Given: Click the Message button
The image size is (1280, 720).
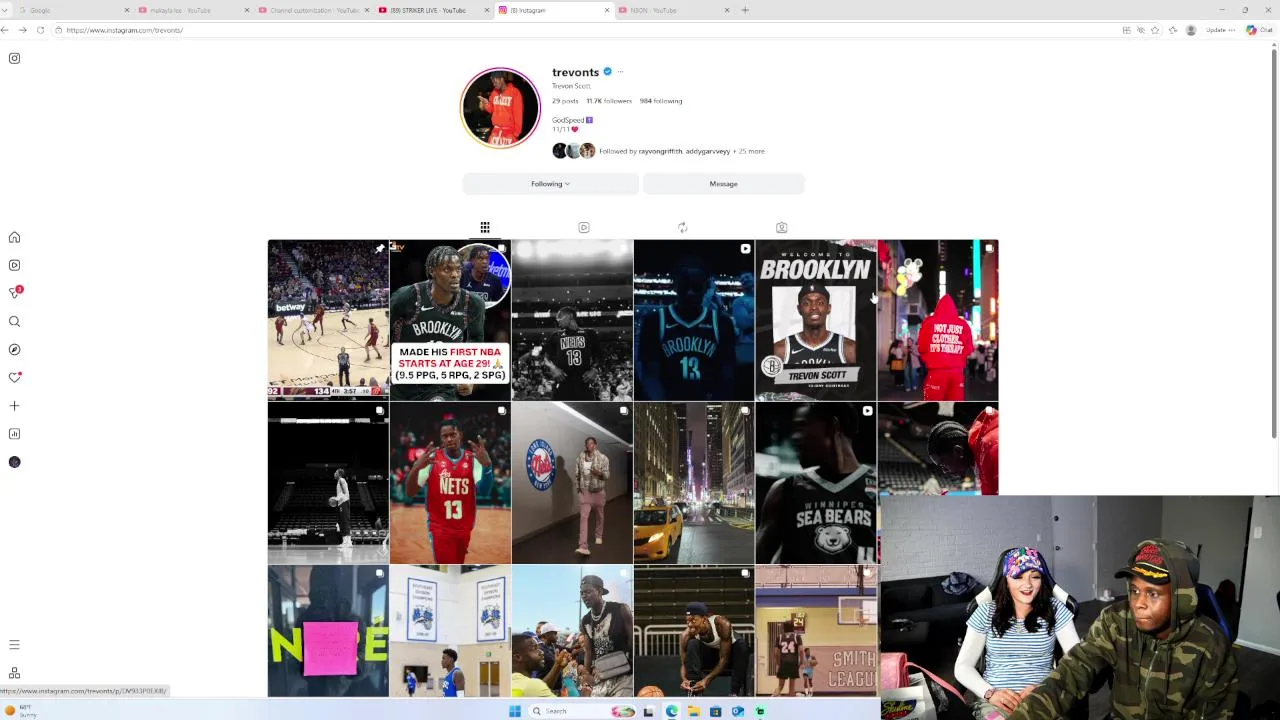Looking at the screenshot, I should (723, 184).
